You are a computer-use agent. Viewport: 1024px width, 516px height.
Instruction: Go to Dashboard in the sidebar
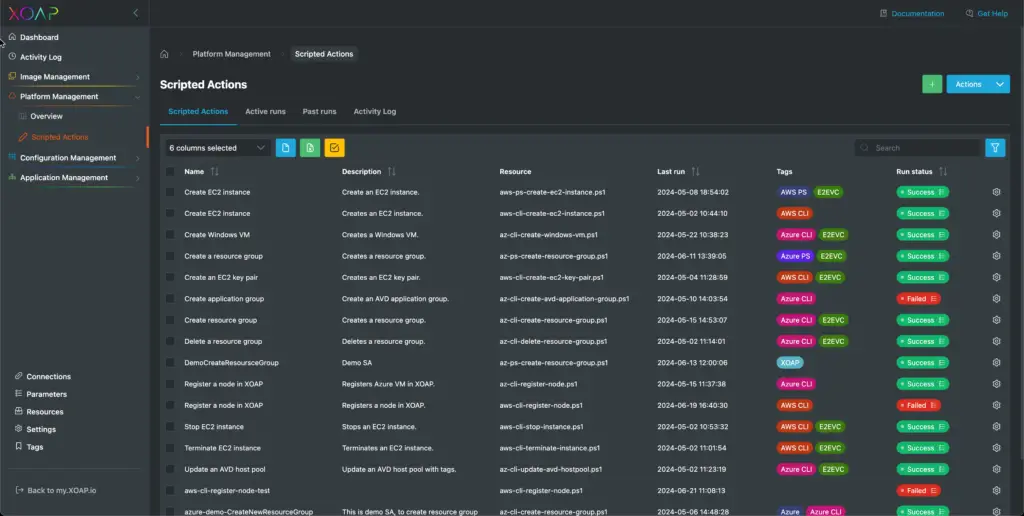pos(39,37)
